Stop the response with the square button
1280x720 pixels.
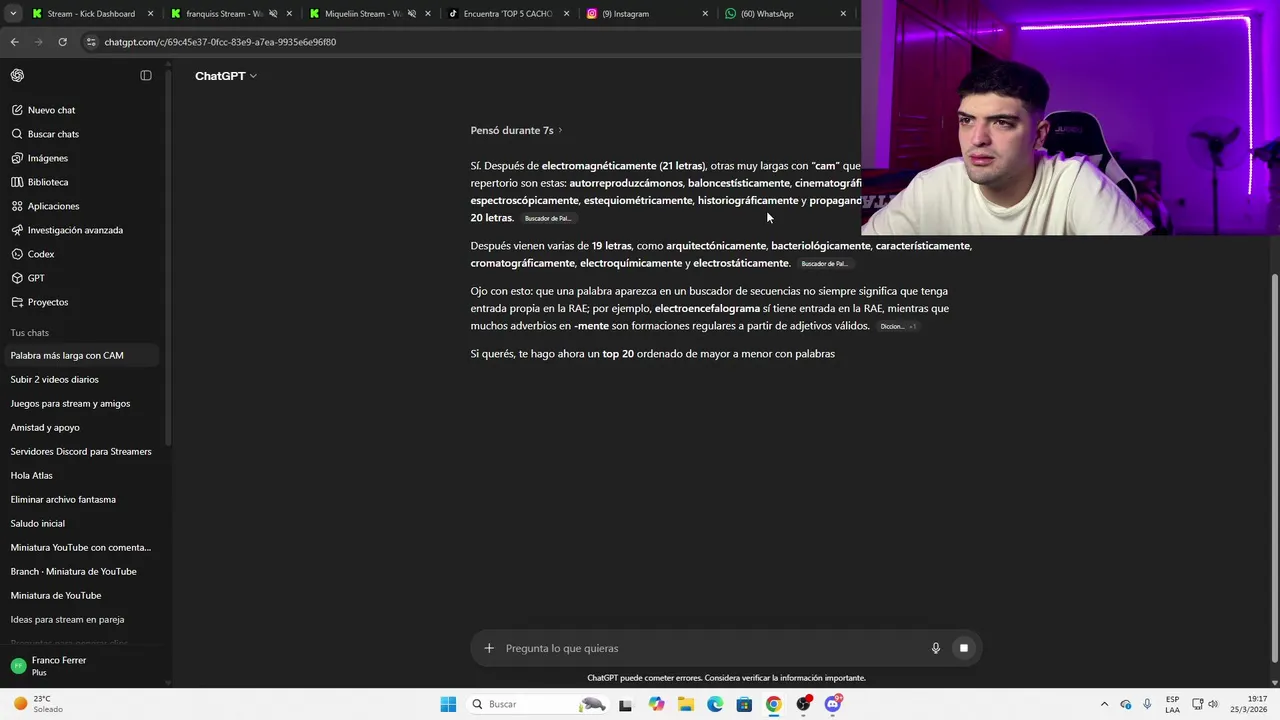click(x=964, y=648)
